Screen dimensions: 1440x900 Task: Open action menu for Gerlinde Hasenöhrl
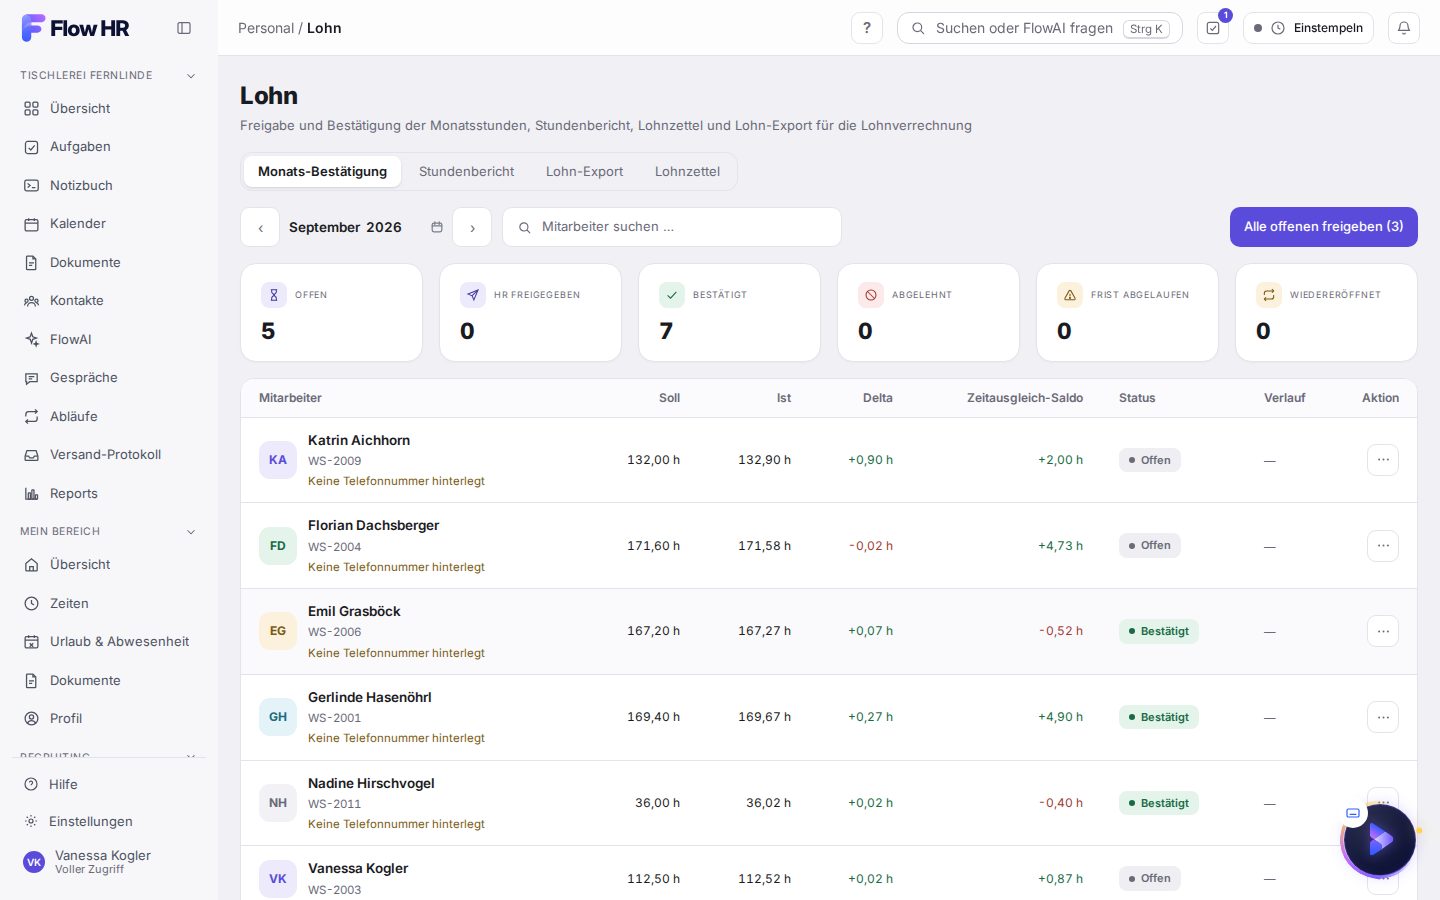pos(1383,717)
